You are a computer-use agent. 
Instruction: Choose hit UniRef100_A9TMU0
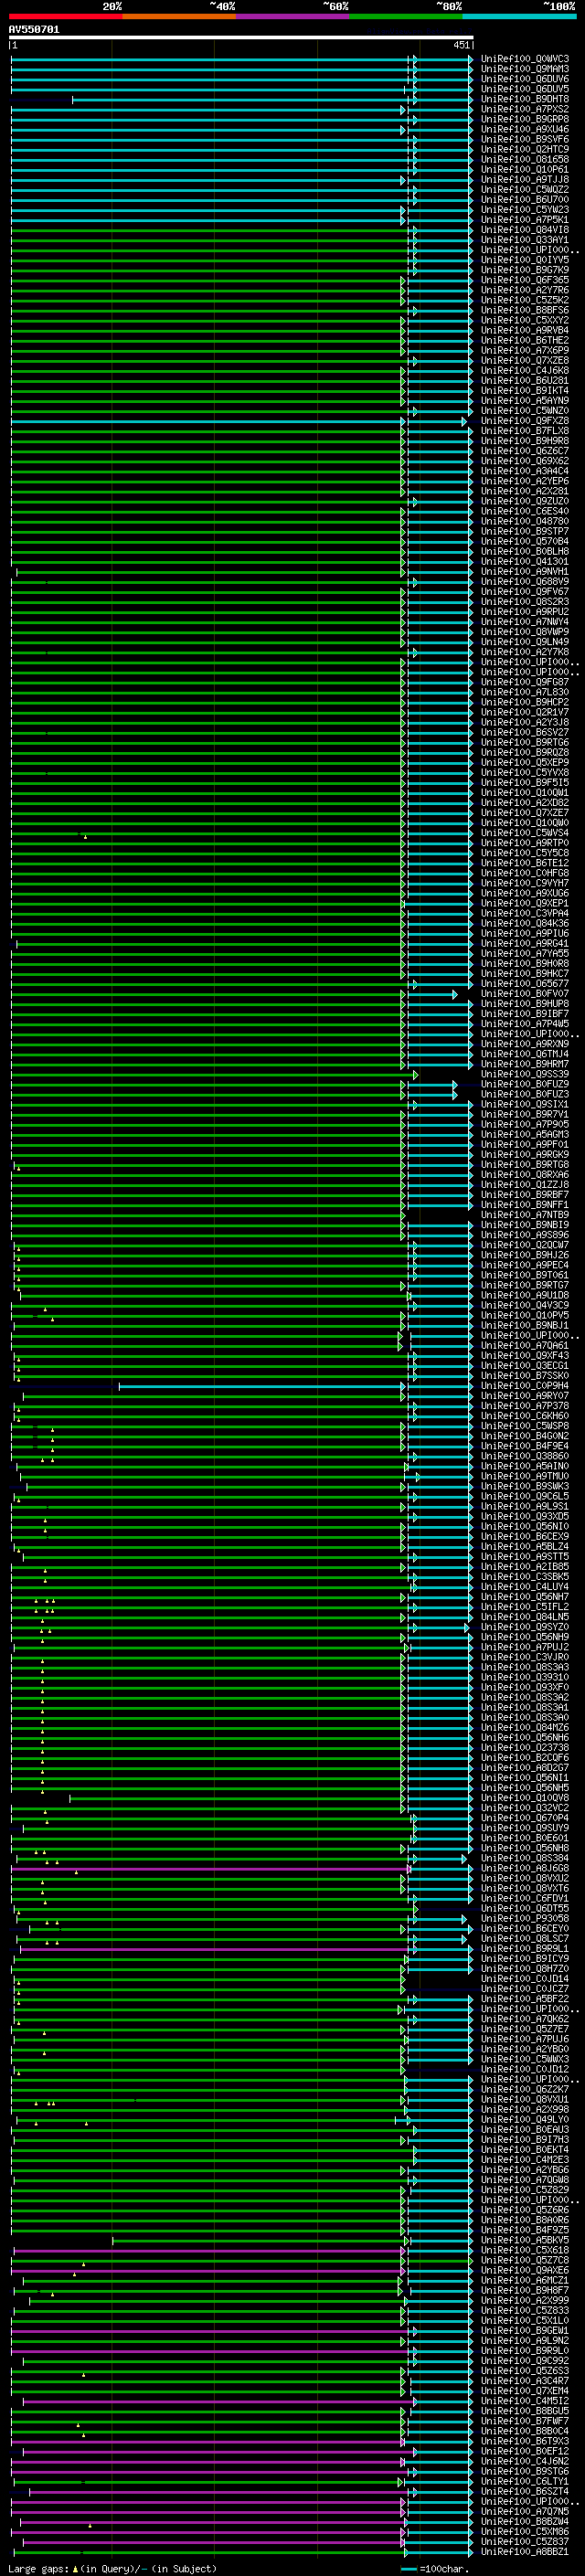click(x=525, y=1476)
